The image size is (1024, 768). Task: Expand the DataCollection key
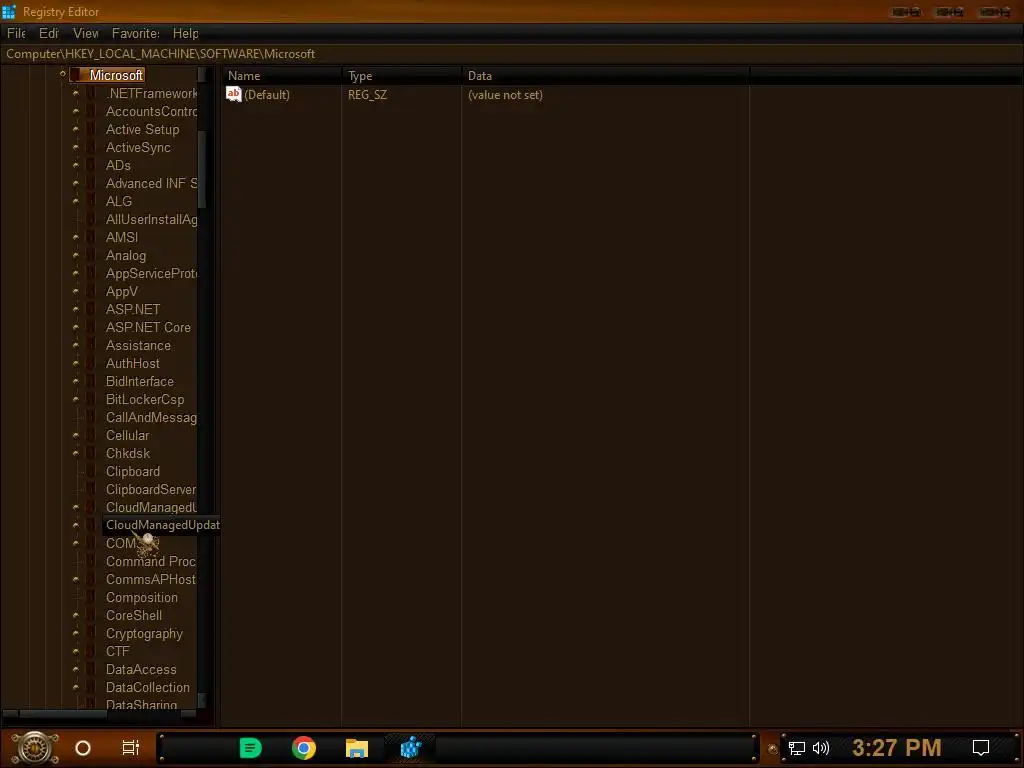(76, 687)
